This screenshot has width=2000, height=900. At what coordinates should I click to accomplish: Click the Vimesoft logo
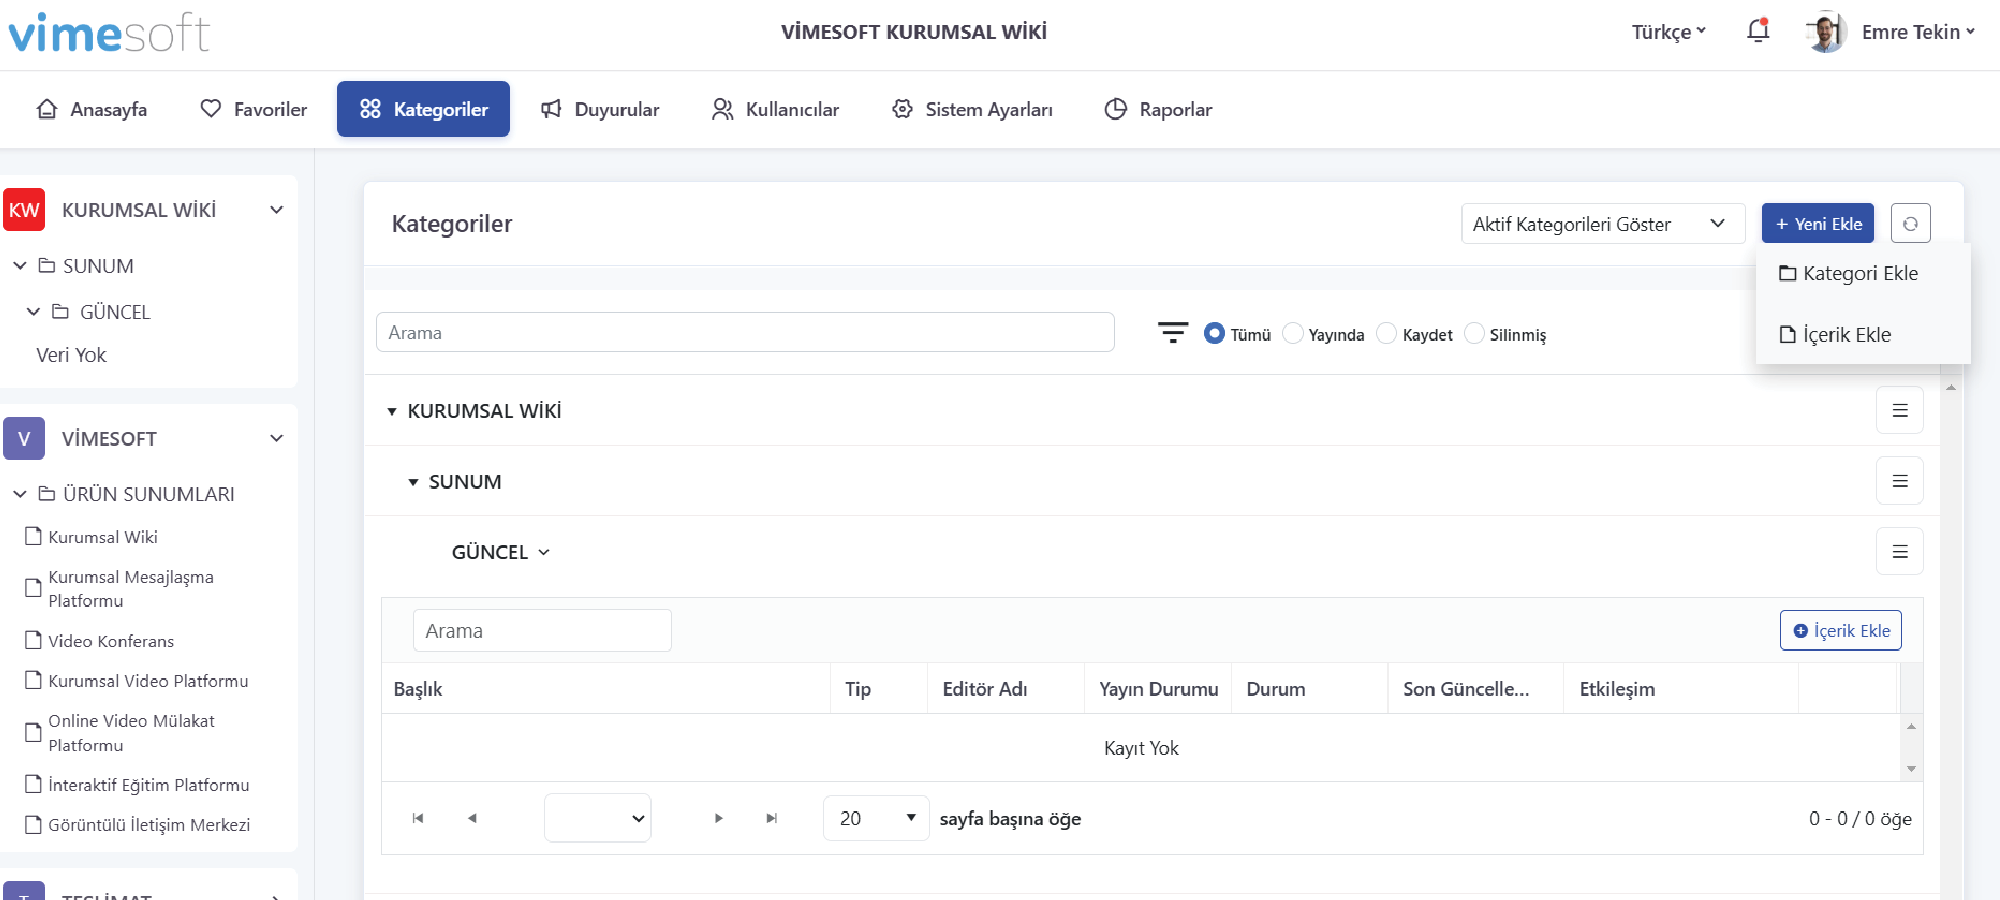109,33
